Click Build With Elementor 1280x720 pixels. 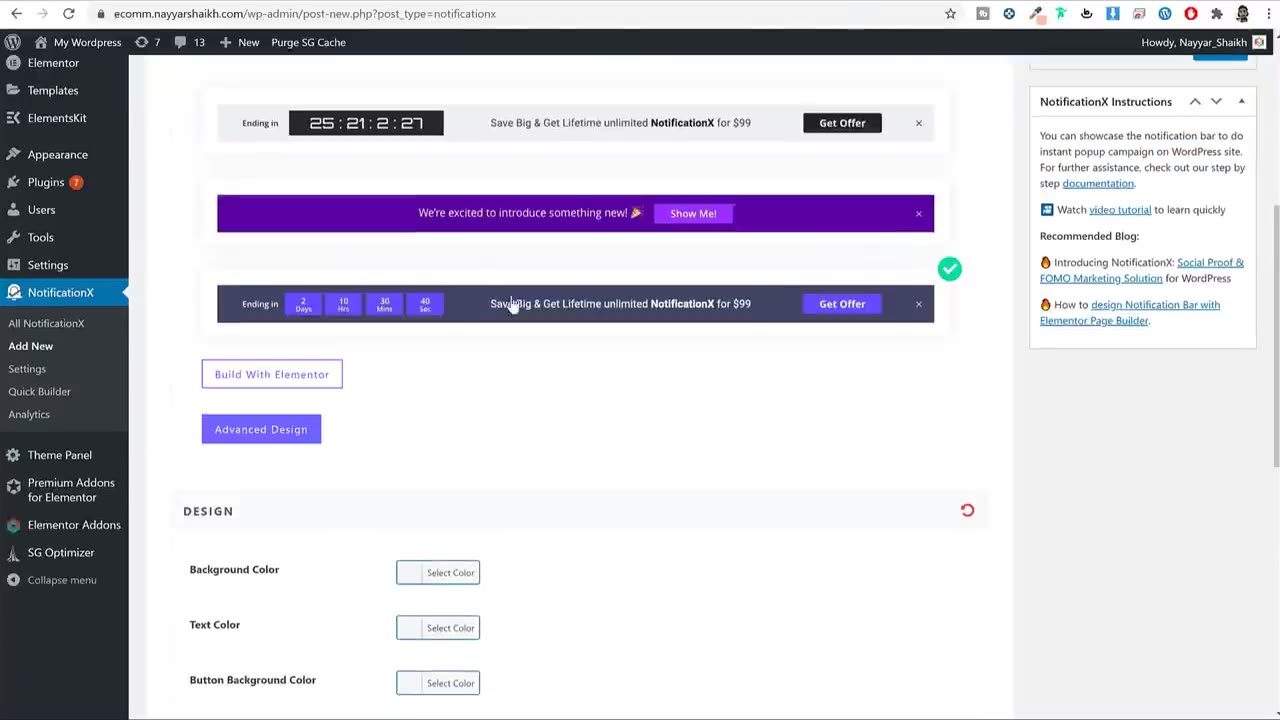[x=272, y=374]
